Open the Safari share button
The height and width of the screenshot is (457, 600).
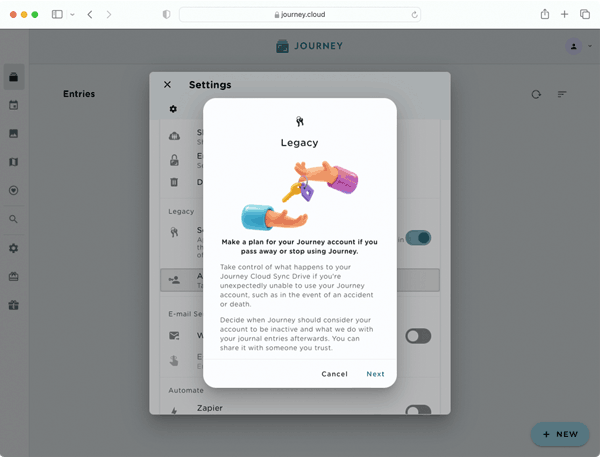point(545,14)
